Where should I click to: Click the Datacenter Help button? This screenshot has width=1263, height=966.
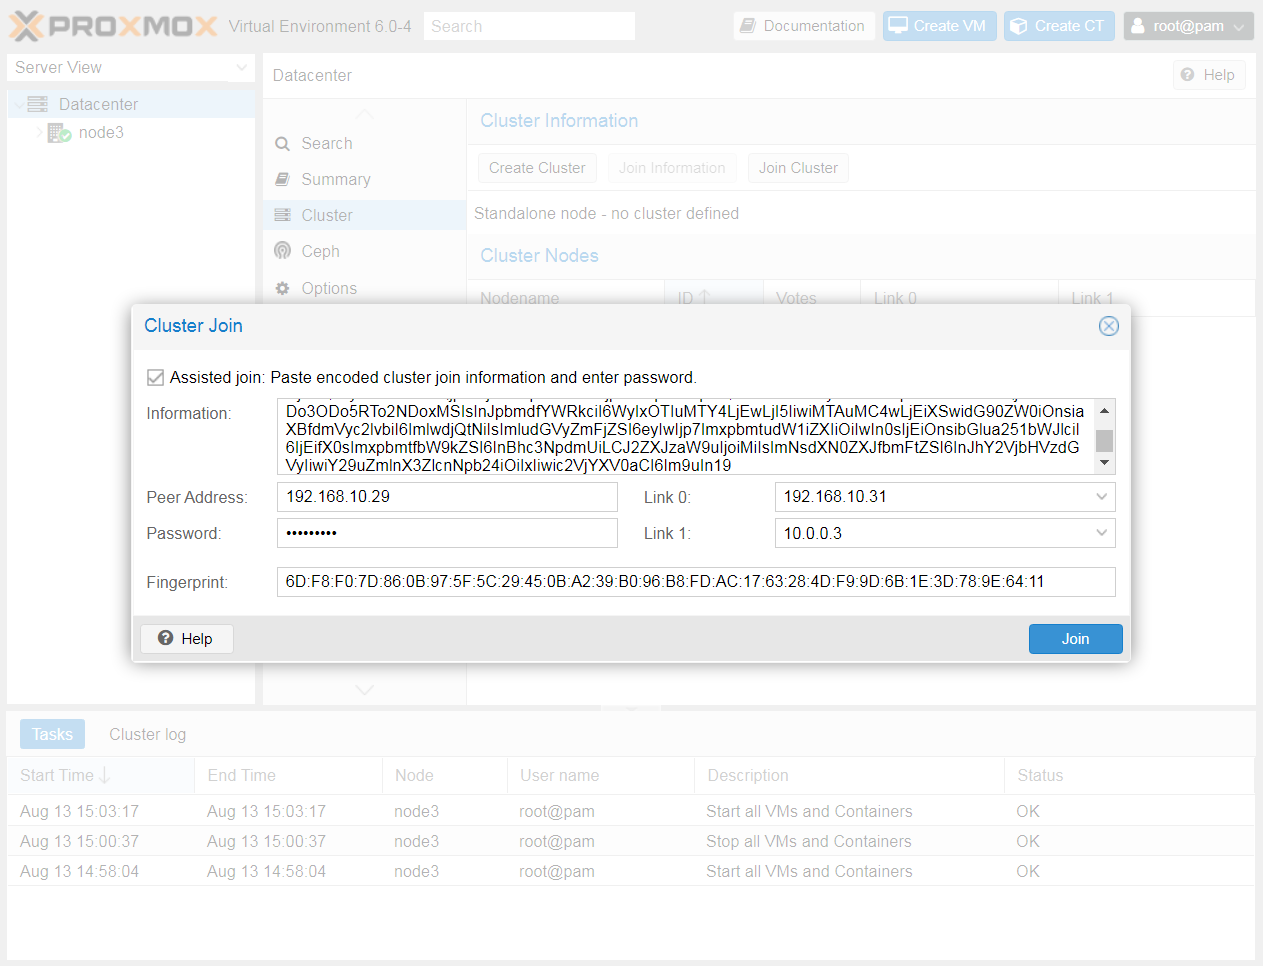click(x=1209, y=75)
